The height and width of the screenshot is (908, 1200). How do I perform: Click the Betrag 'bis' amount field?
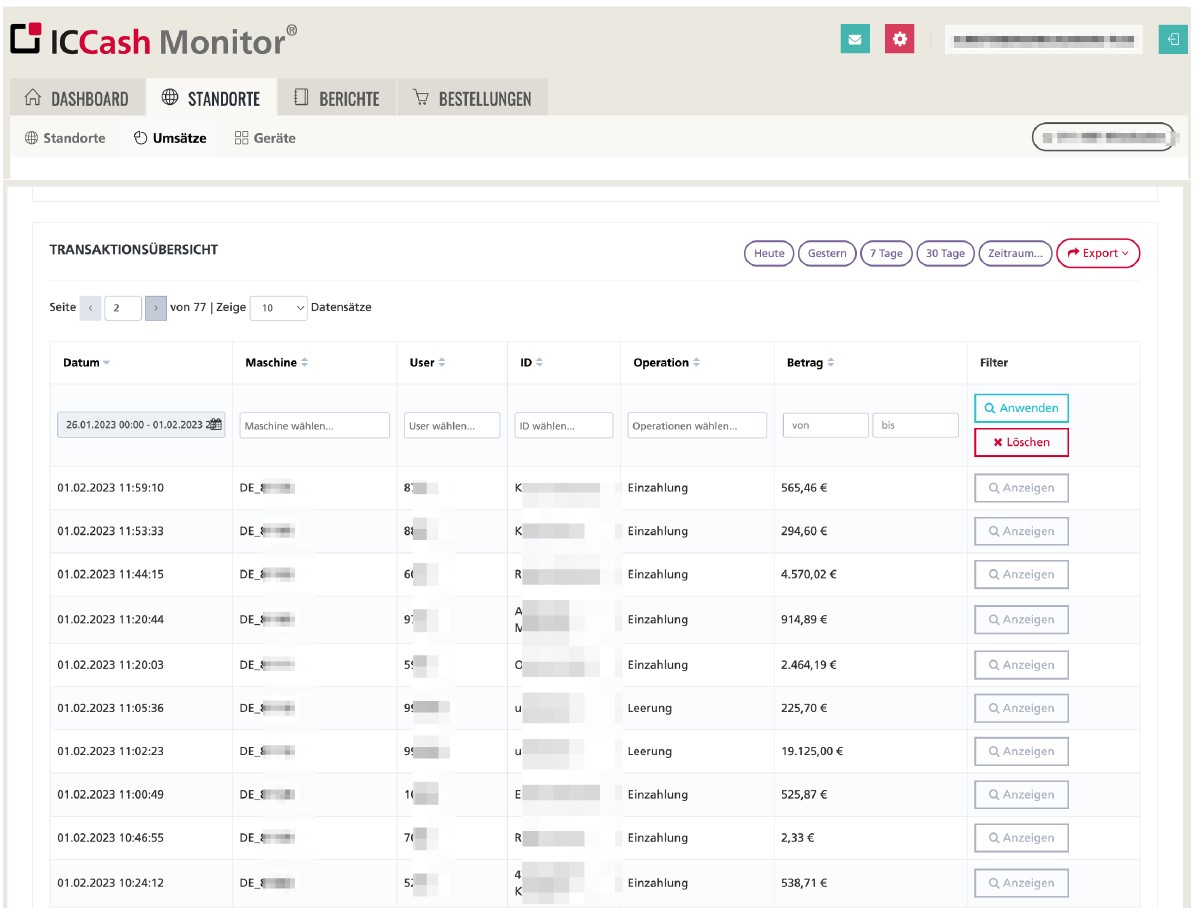915,425
